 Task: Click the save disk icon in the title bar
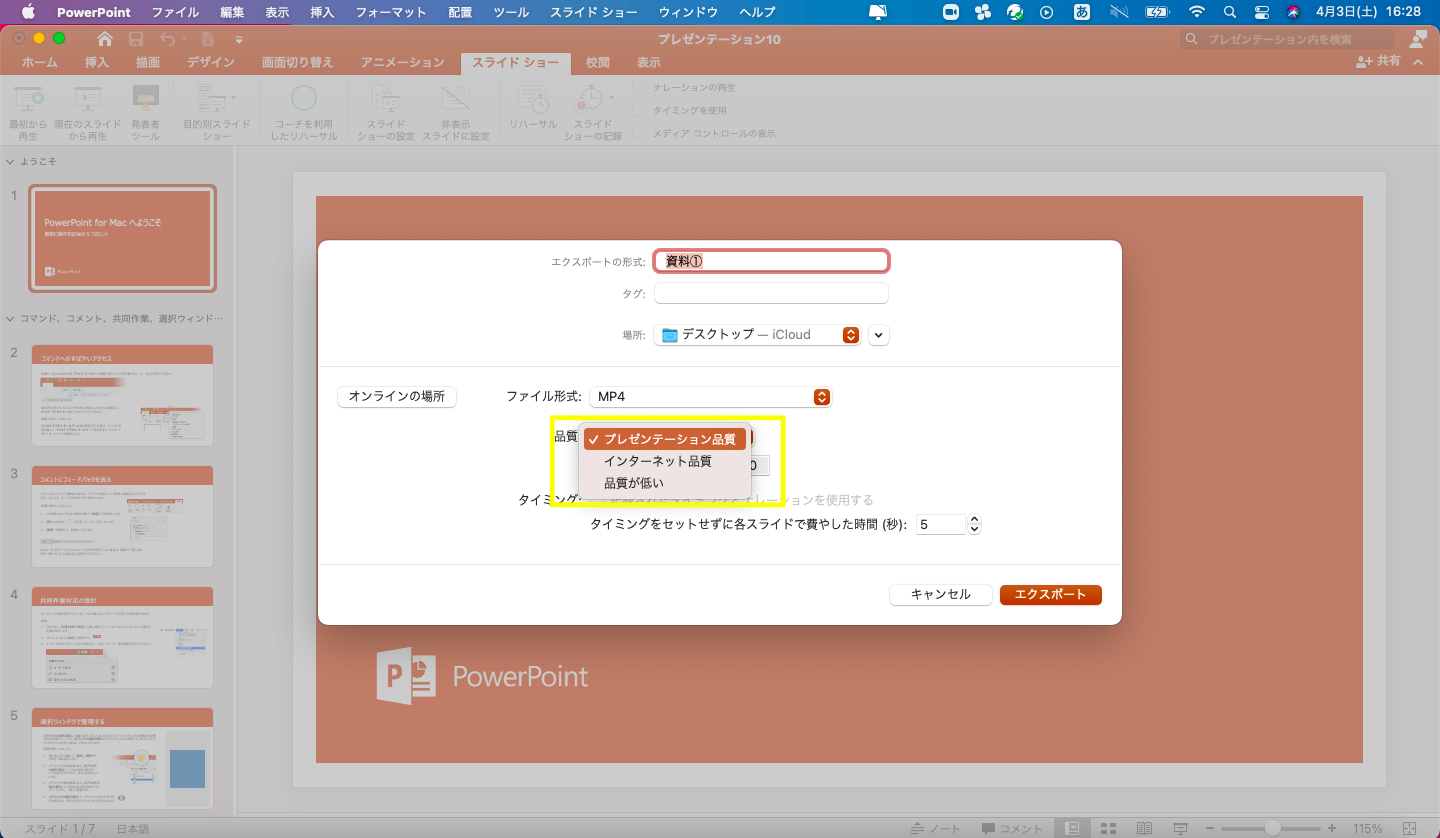(136, 39)
